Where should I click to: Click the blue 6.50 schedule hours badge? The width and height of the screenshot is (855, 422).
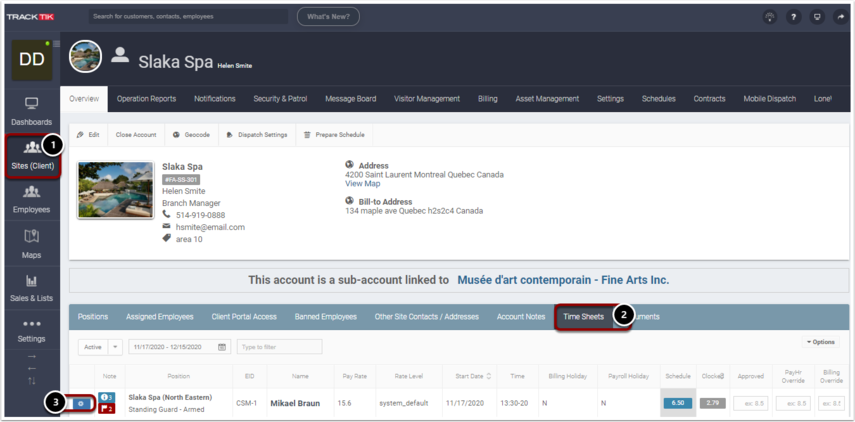point(678,403)
